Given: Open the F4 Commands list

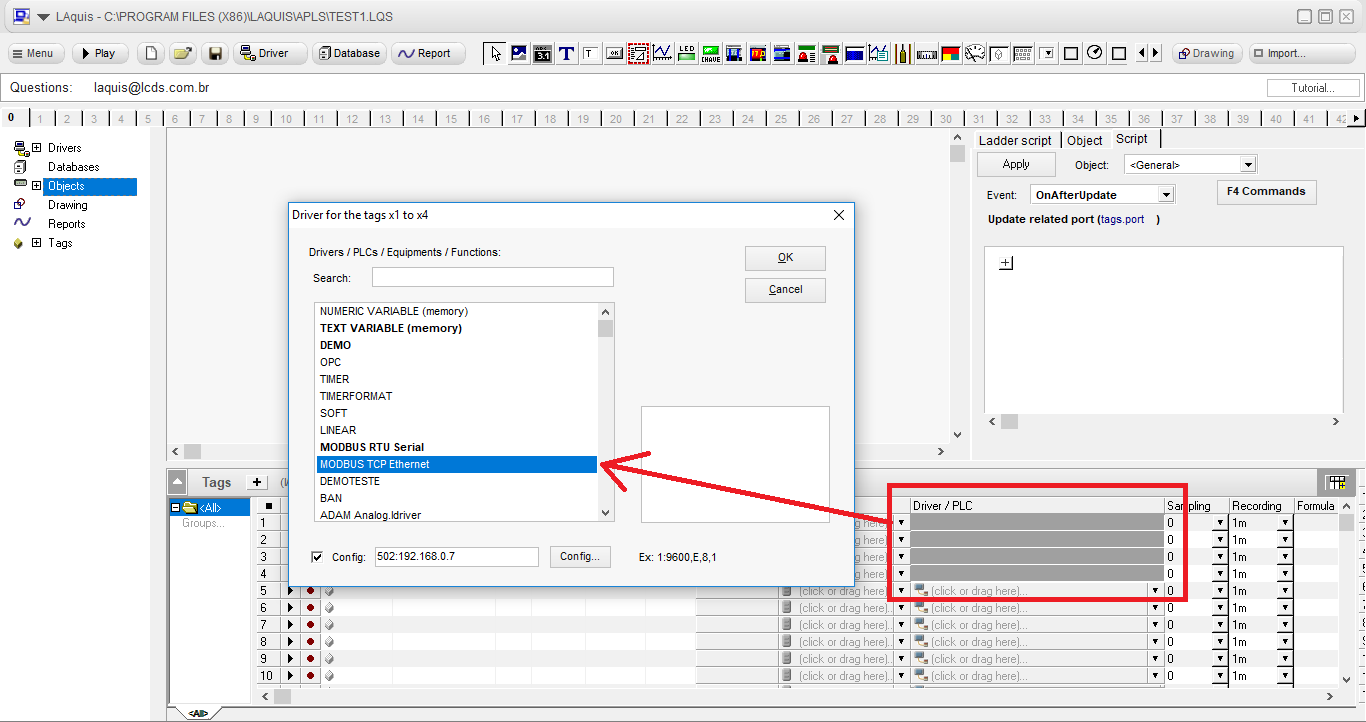Looking at the screenshot, I should click(x=1266, y=192).
